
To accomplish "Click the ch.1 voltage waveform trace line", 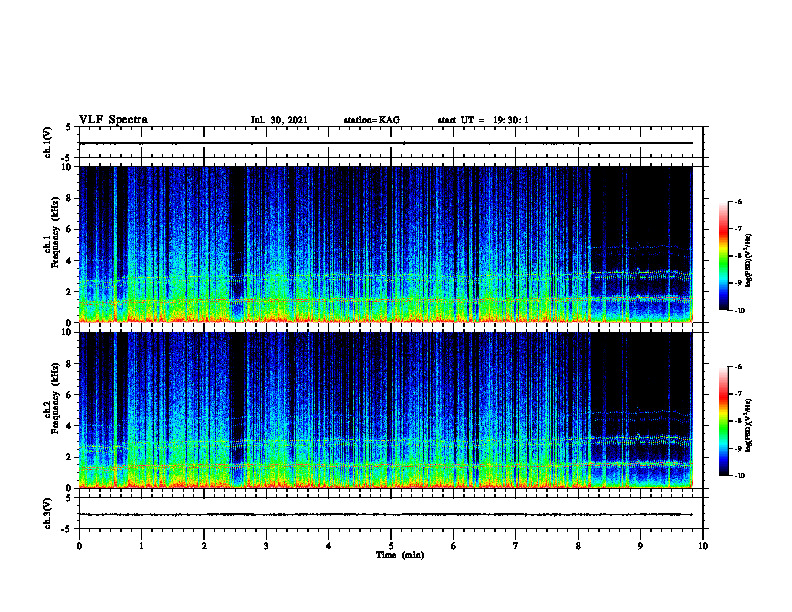I will [386, 143].
